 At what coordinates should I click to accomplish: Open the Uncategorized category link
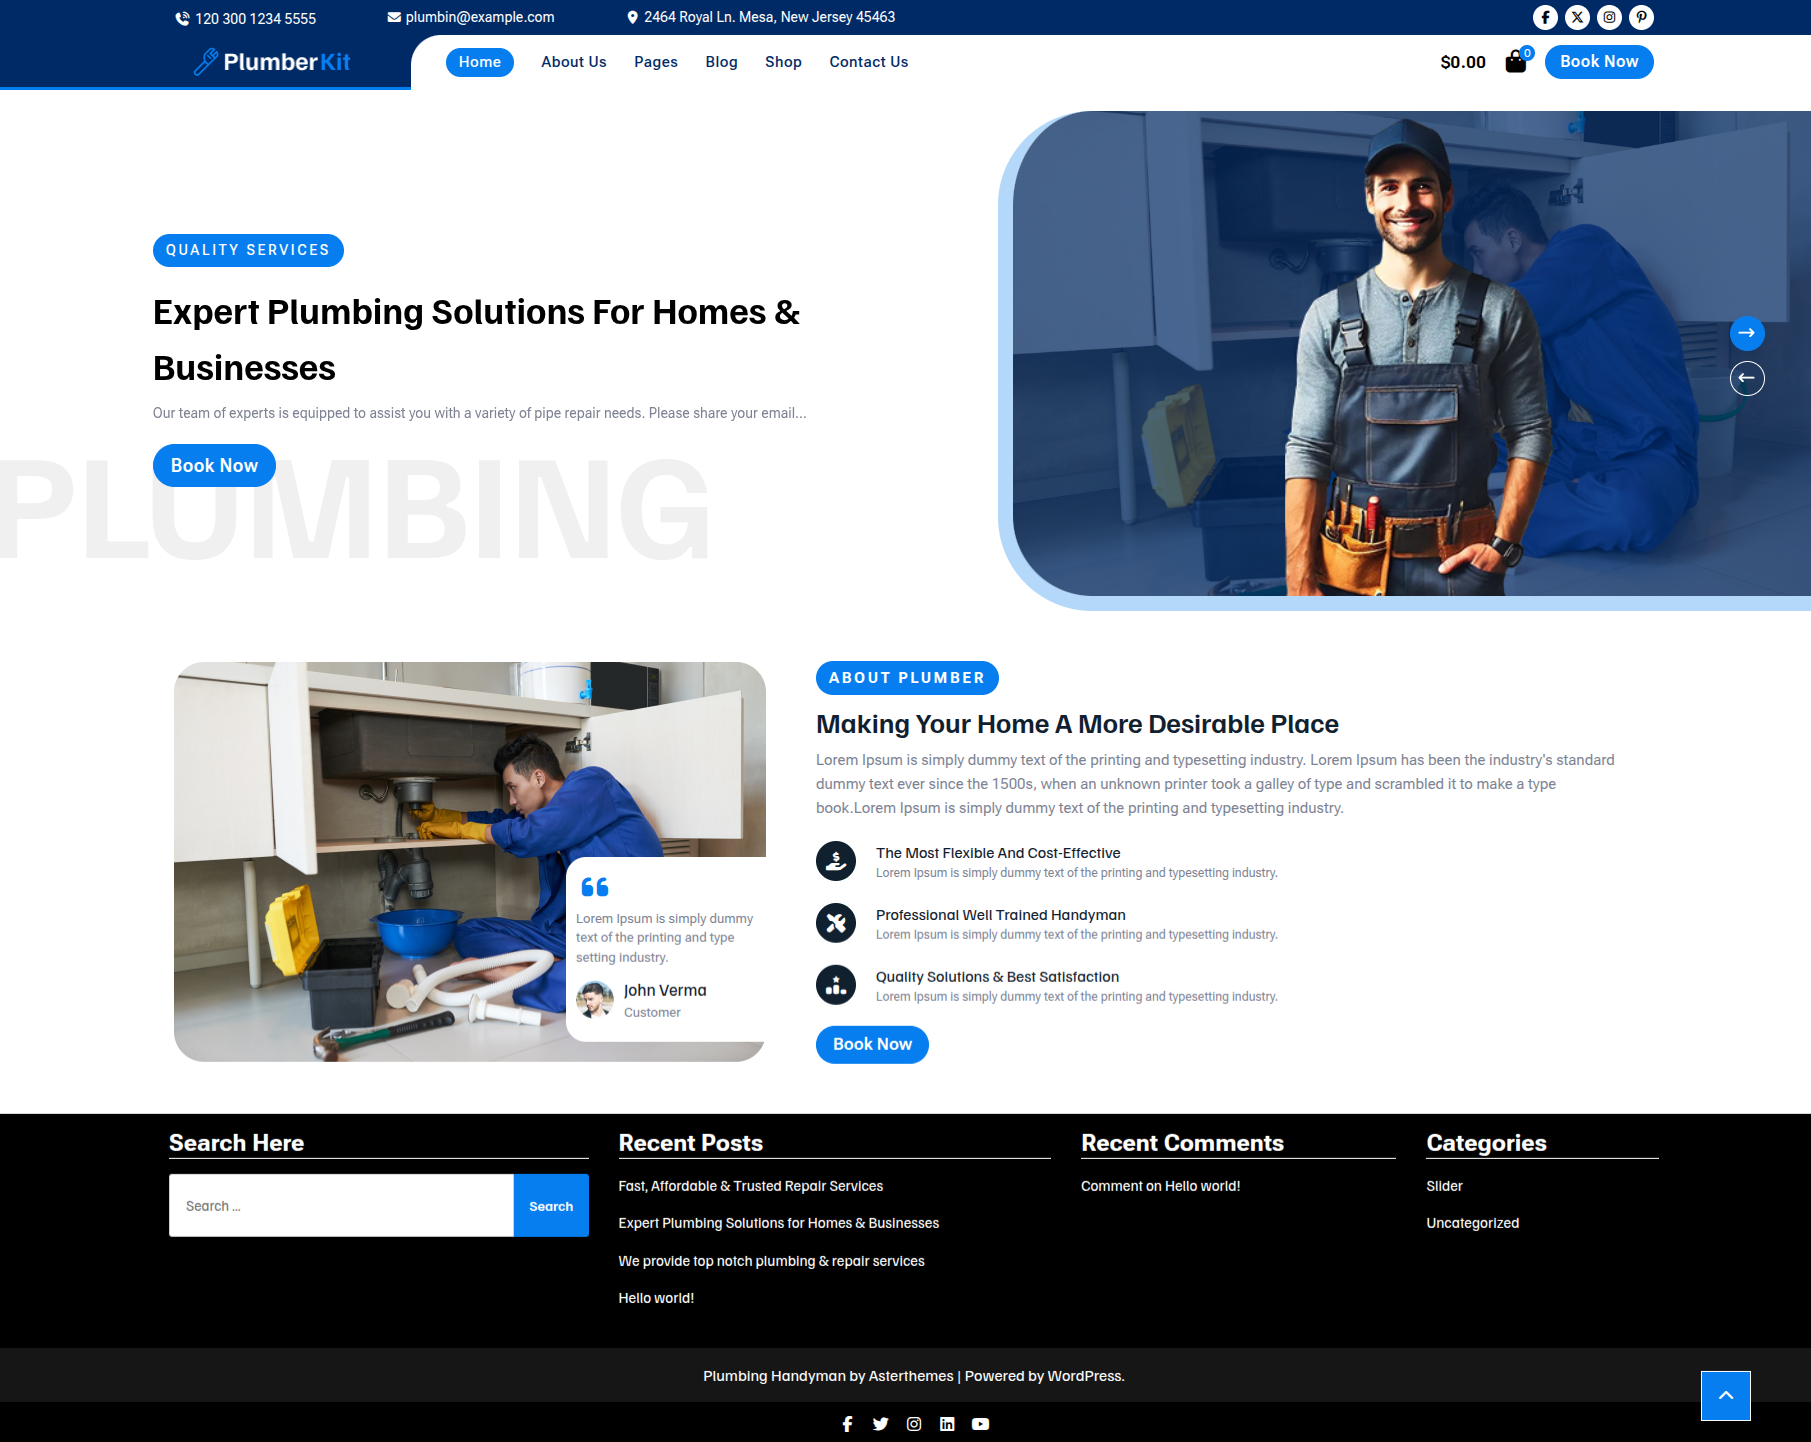(1472, 1223)
